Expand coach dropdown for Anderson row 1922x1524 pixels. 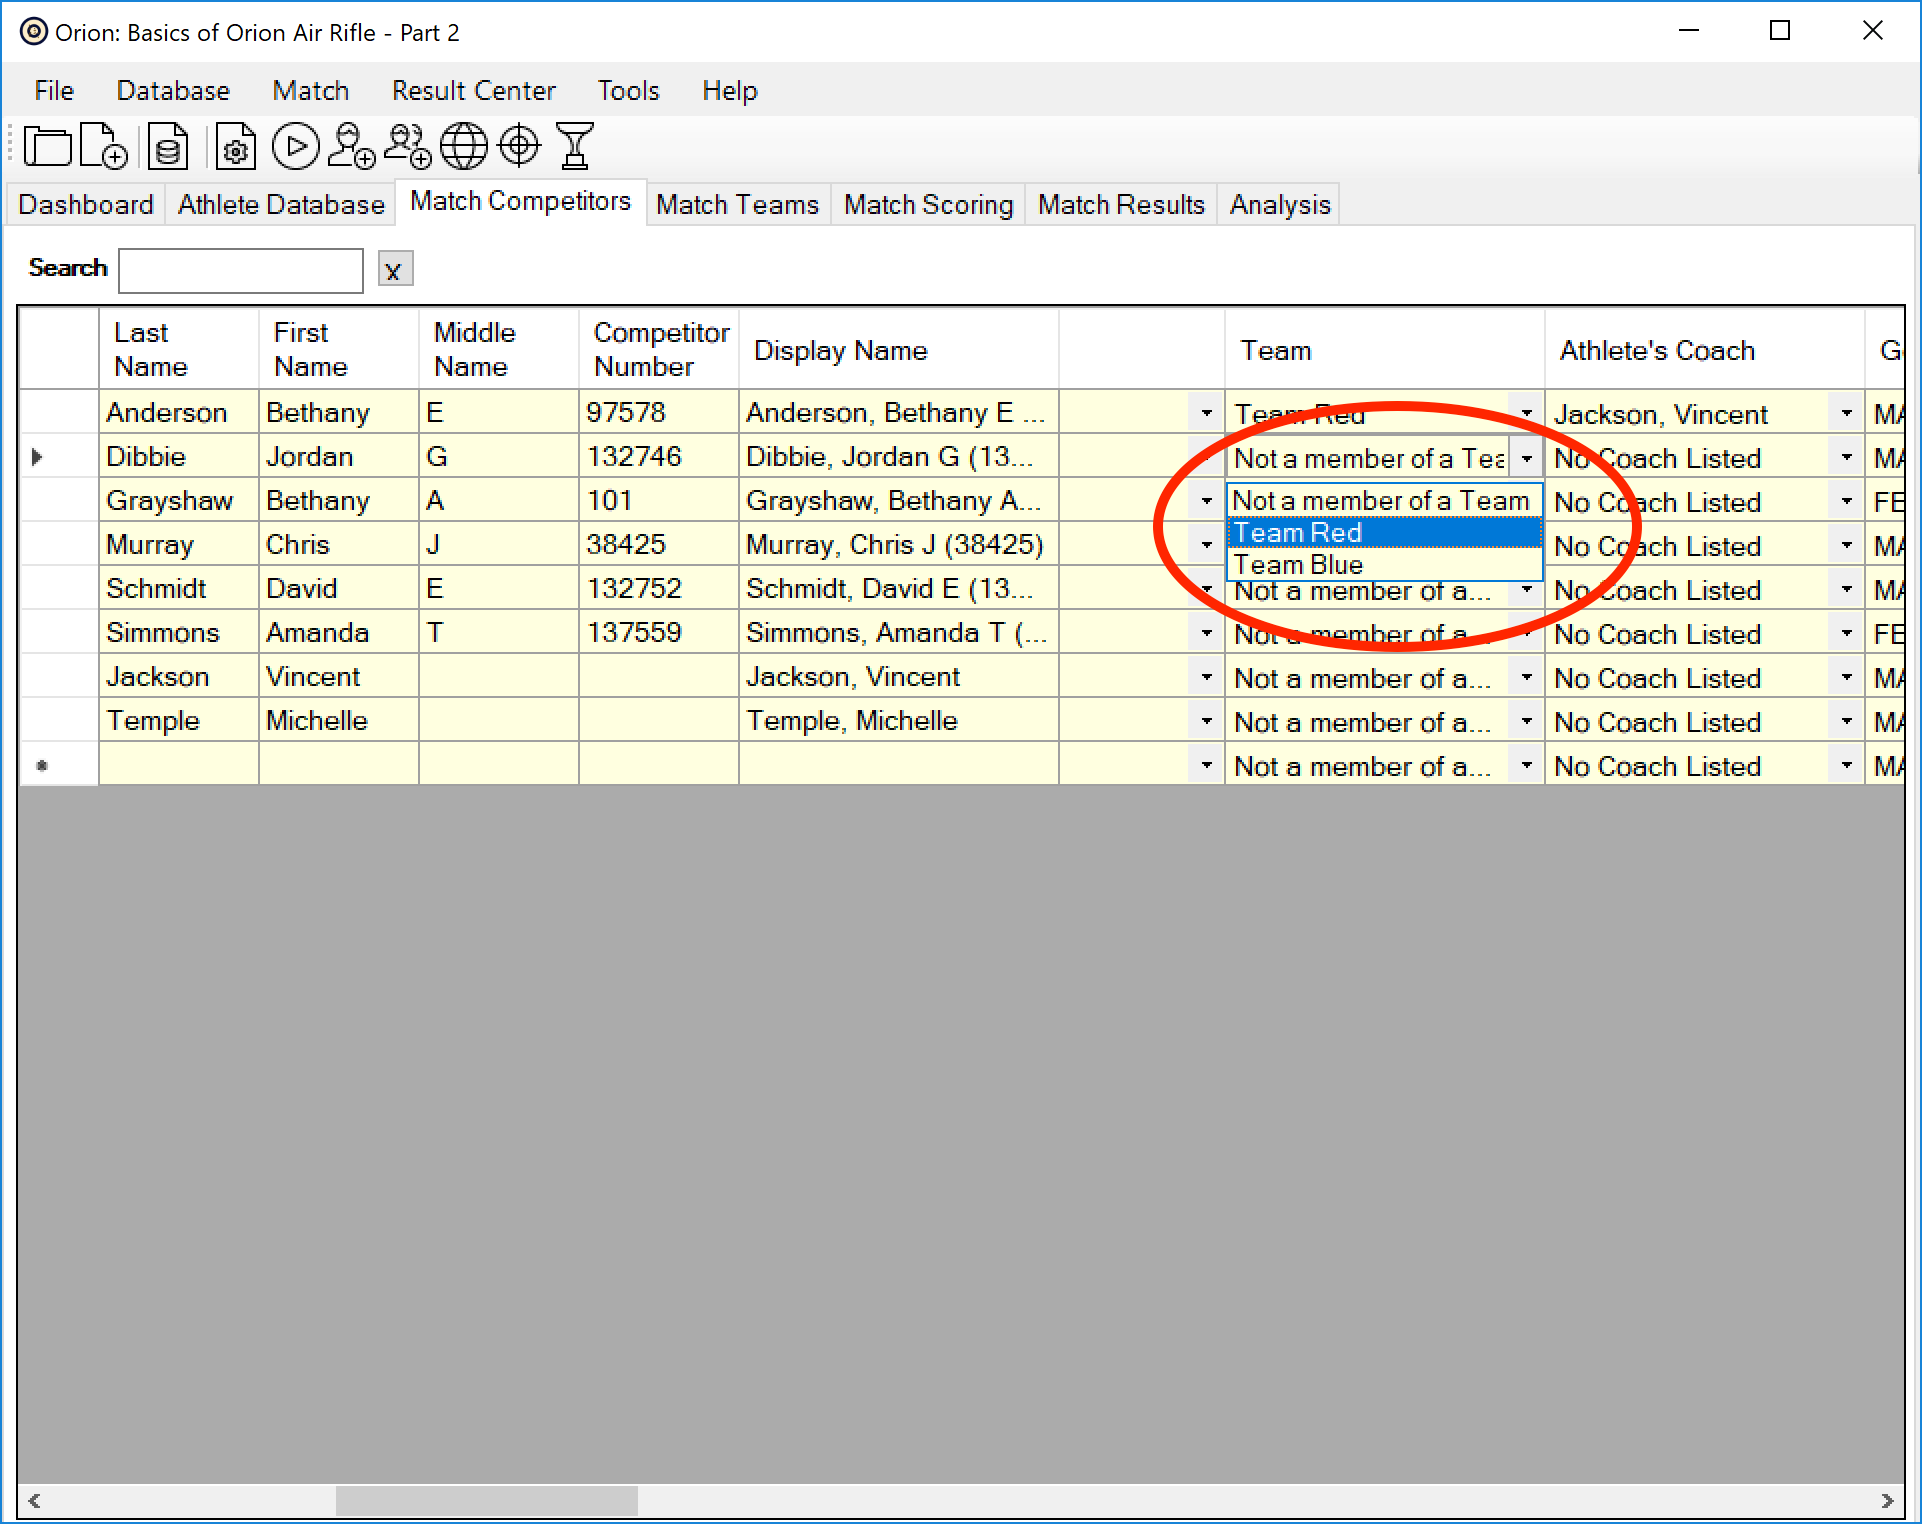coord(1846,413)
